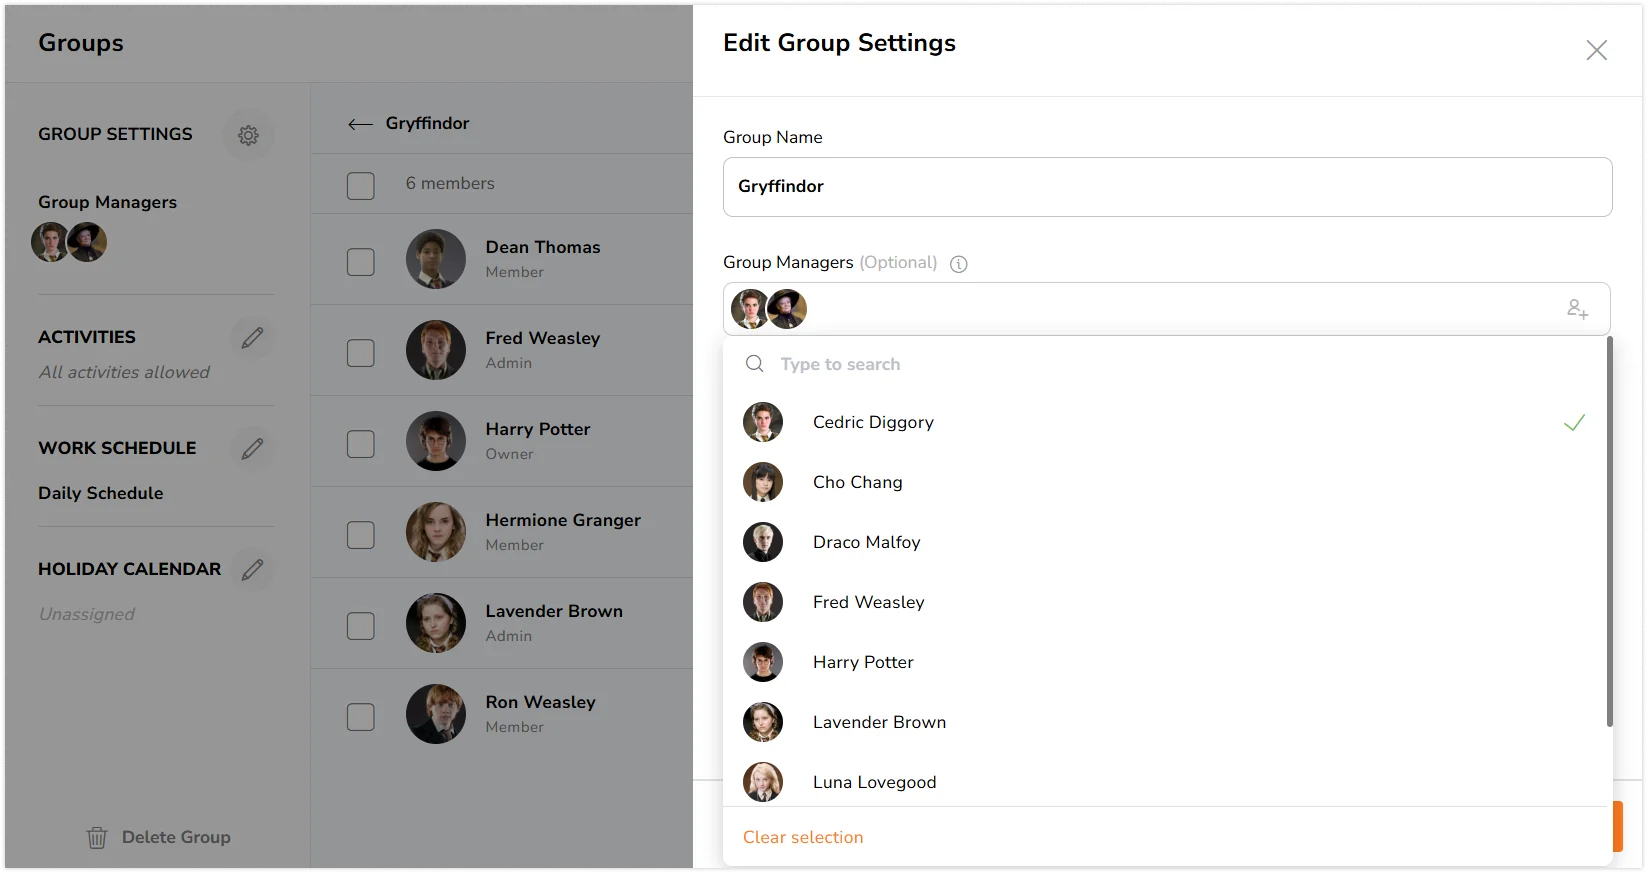Tick the select-all 6 members checkbox
Screen dimensions: 1647x873
360,185
